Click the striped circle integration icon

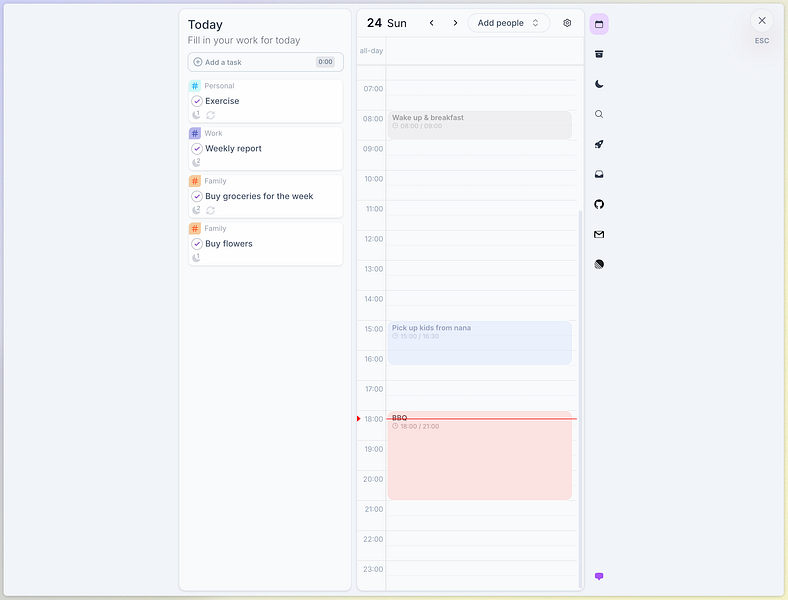pos(599,264)
